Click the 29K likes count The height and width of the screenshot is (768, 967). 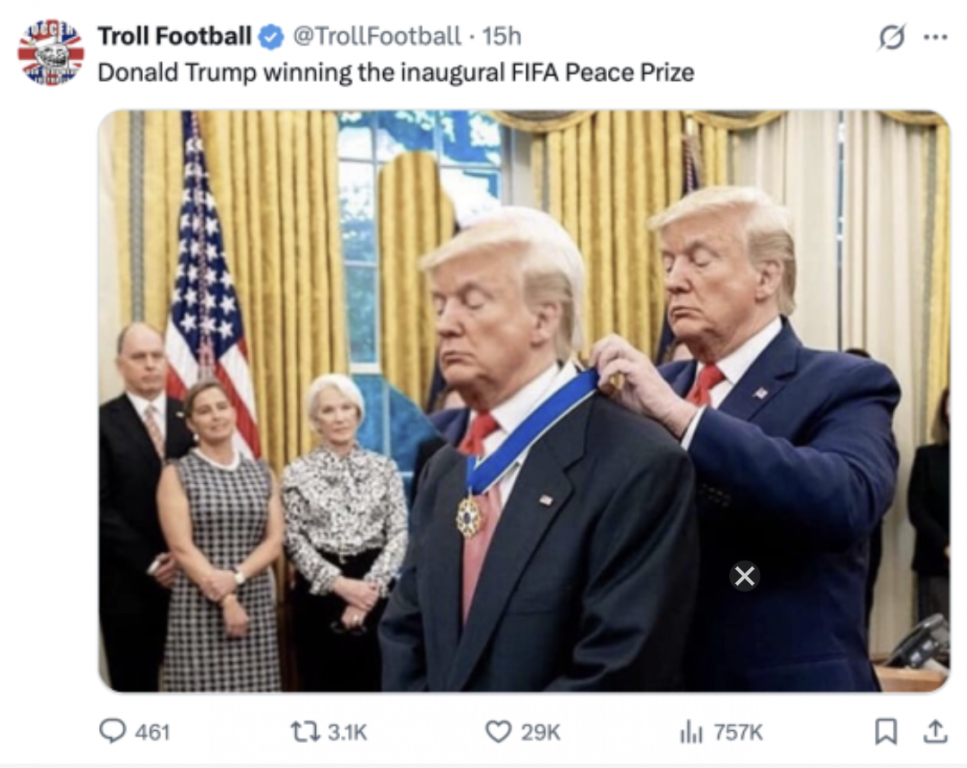pyautogui.click(x=540, y=732)
